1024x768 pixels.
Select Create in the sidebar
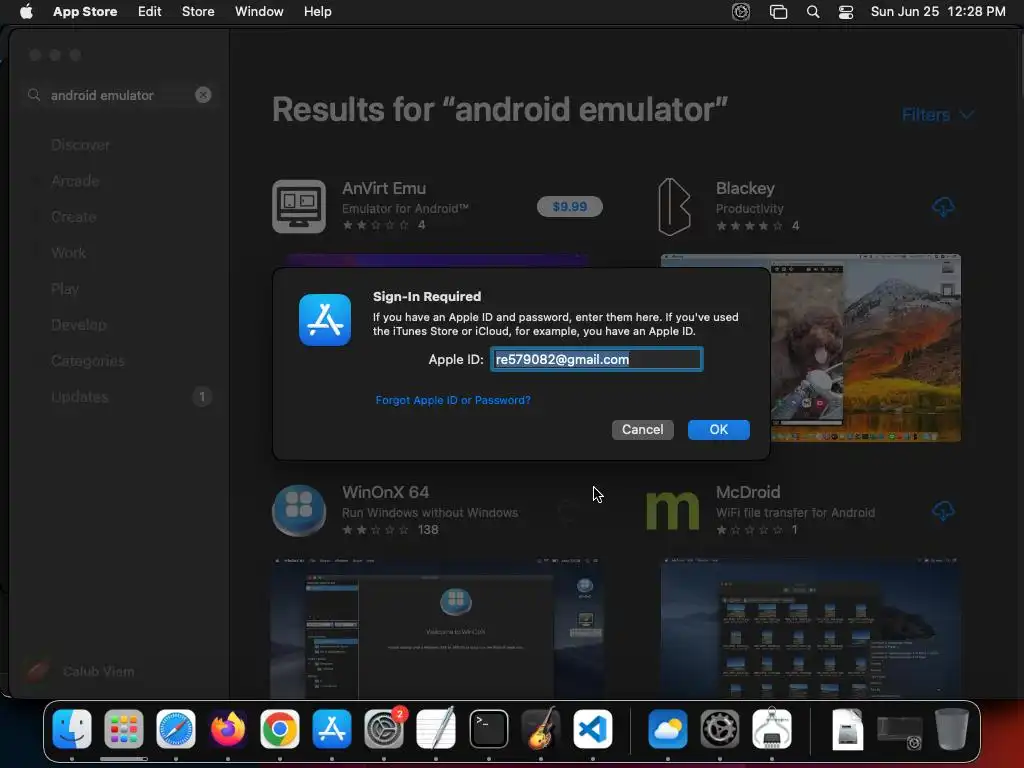coord(74,217)
